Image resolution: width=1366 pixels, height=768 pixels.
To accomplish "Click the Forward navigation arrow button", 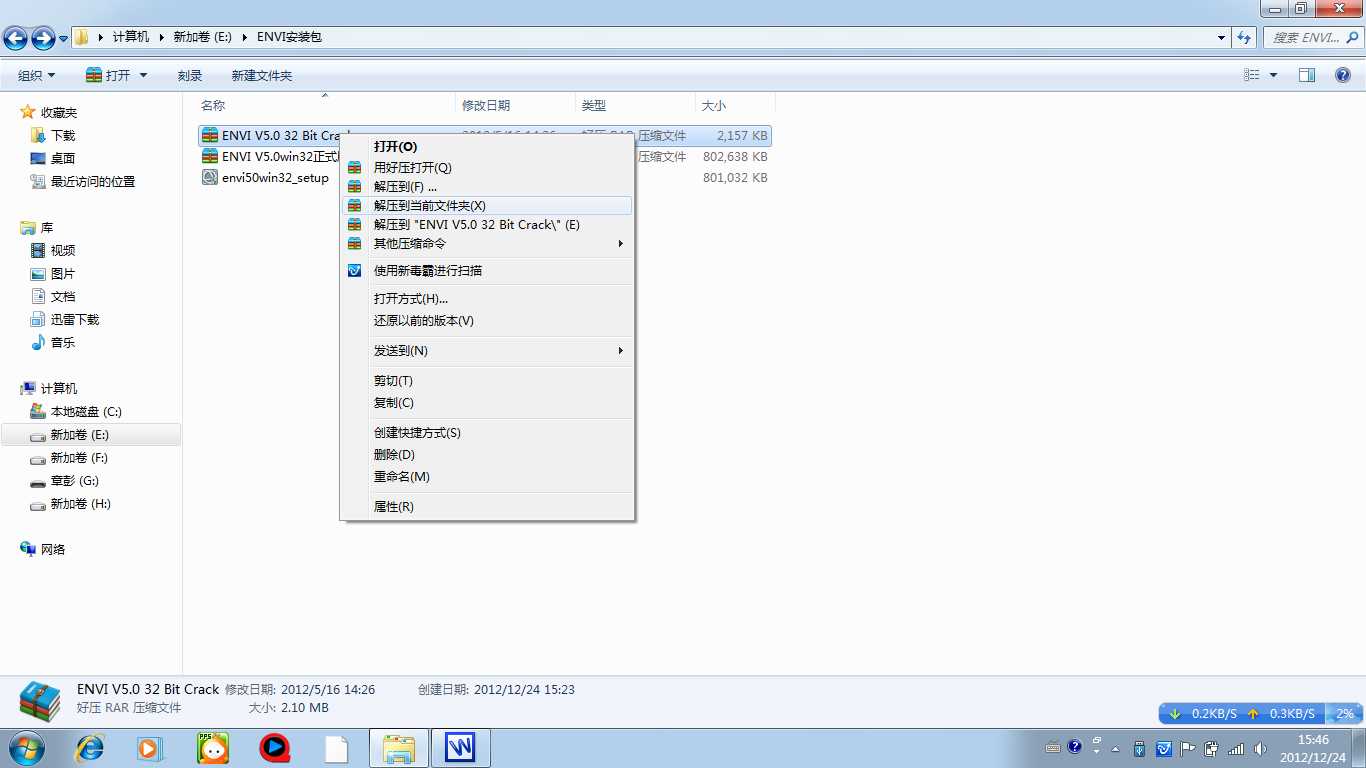I will click(43, 38).
